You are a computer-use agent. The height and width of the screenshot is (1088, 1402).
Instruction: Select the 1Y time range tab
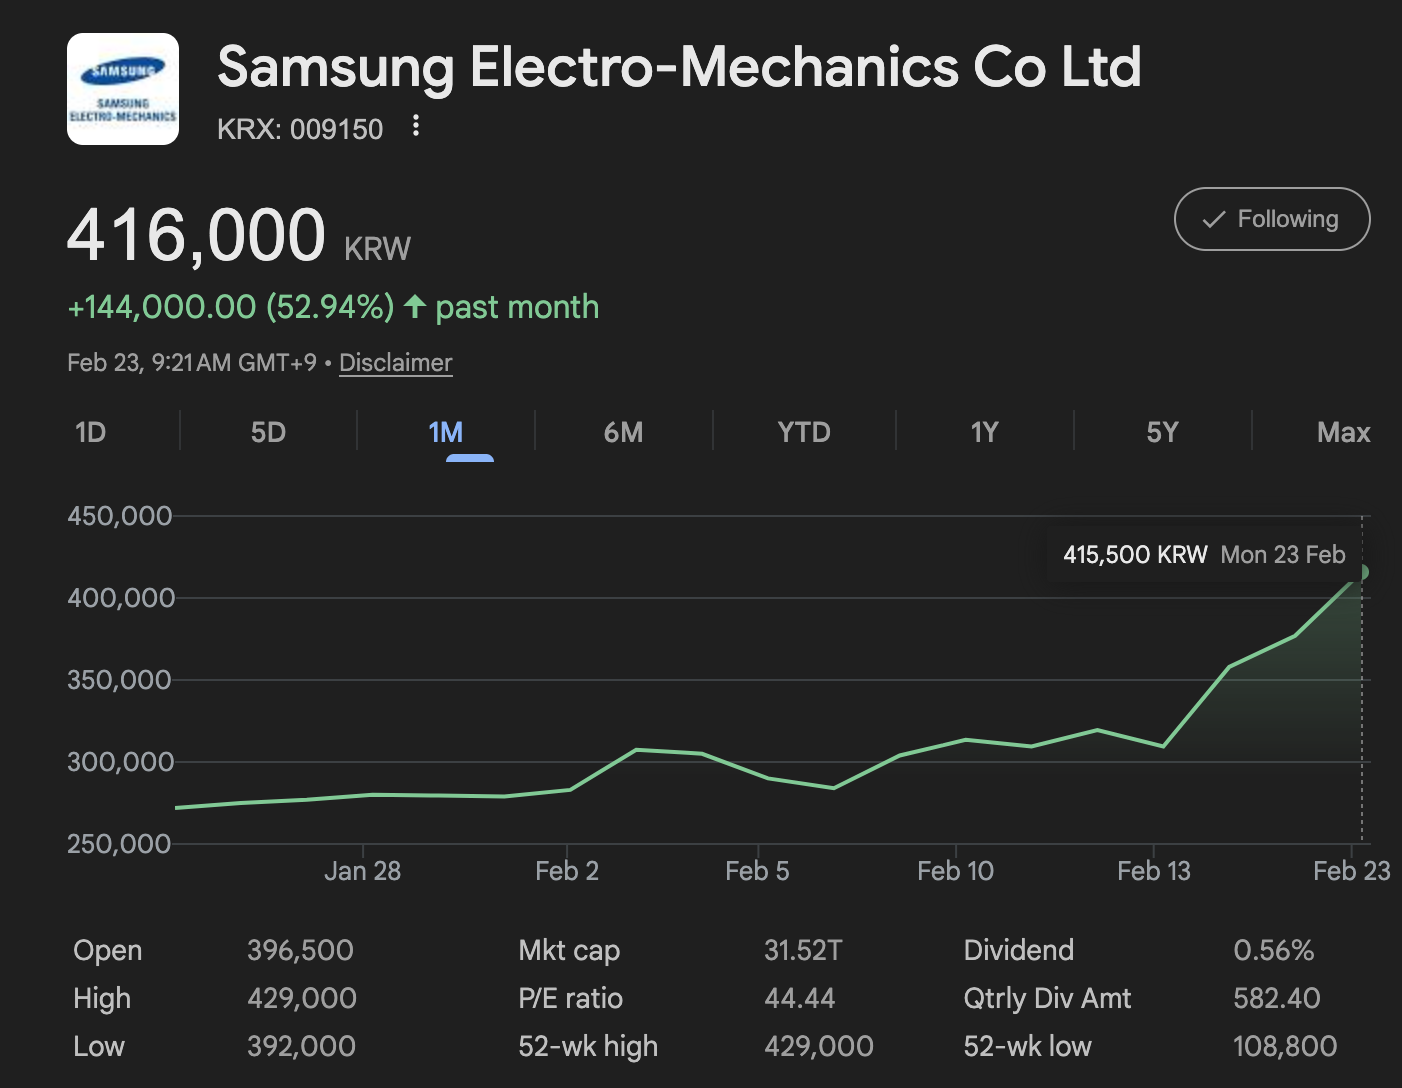point(984,432)
